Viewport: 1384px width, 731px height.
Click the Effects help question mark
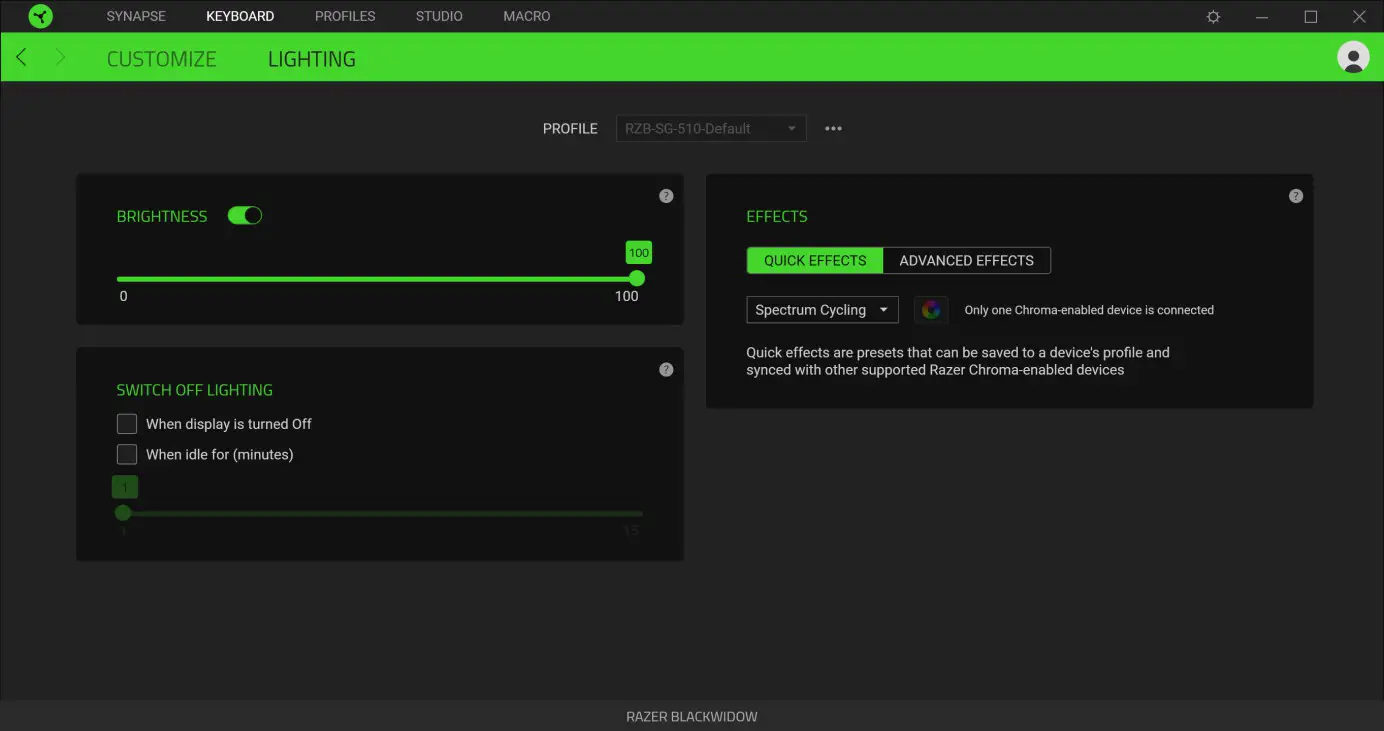point(1296,195)
